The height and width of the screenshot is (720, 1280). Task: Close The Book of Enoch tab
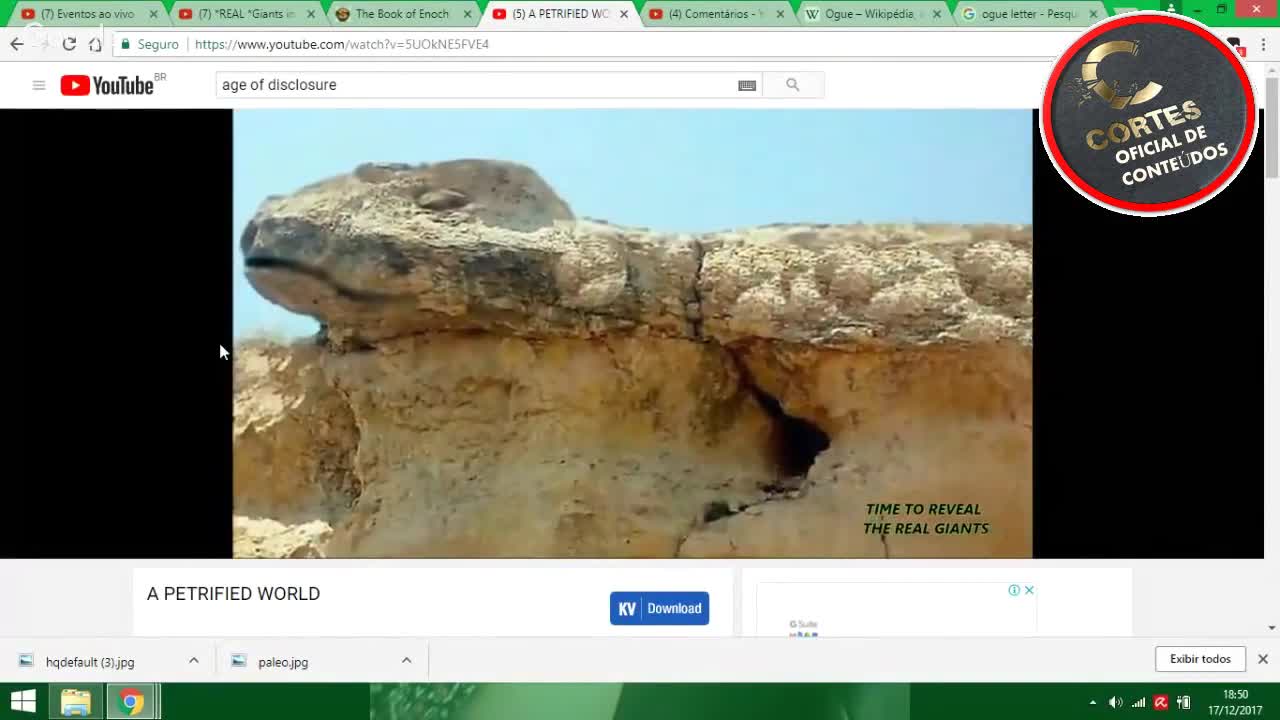pyautogui.click(x=467, y=14)
